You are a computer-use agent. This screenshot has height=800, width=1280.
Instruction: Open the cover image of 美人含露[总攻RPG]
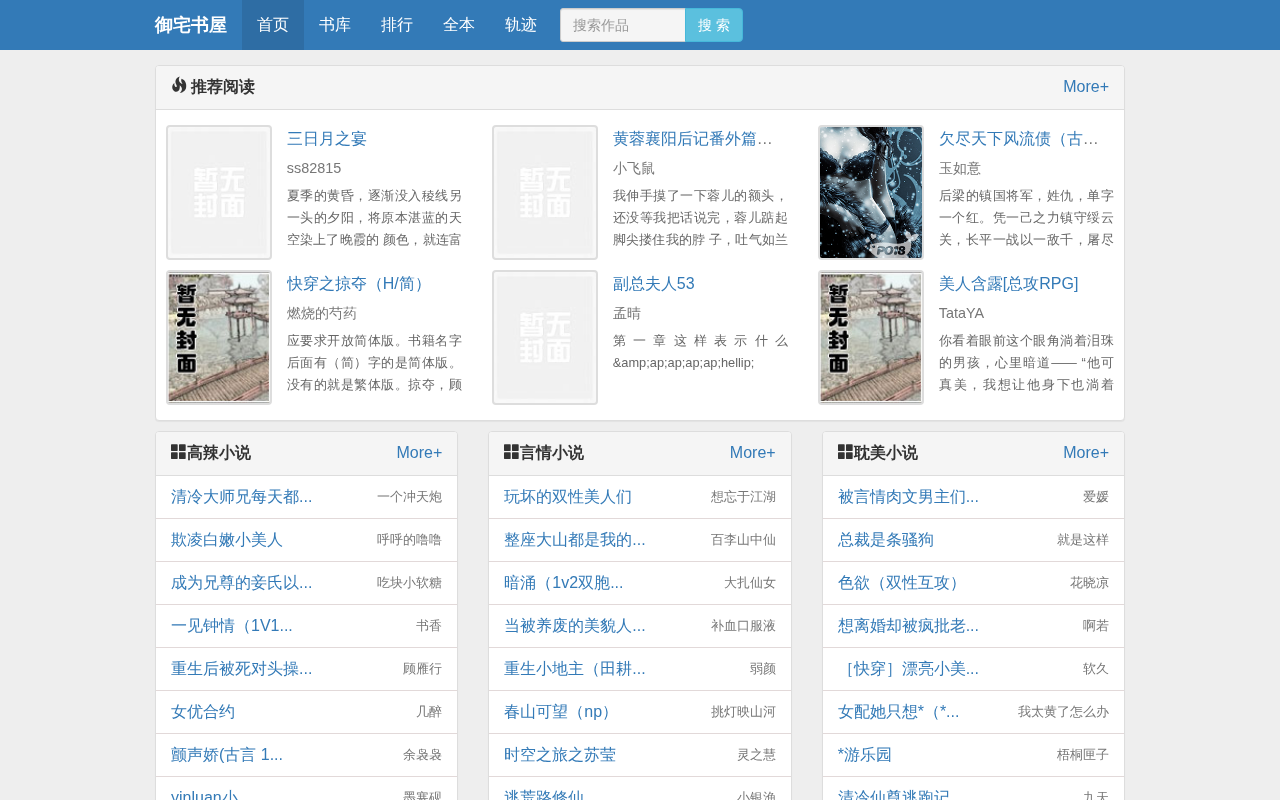tap(871, 337)
